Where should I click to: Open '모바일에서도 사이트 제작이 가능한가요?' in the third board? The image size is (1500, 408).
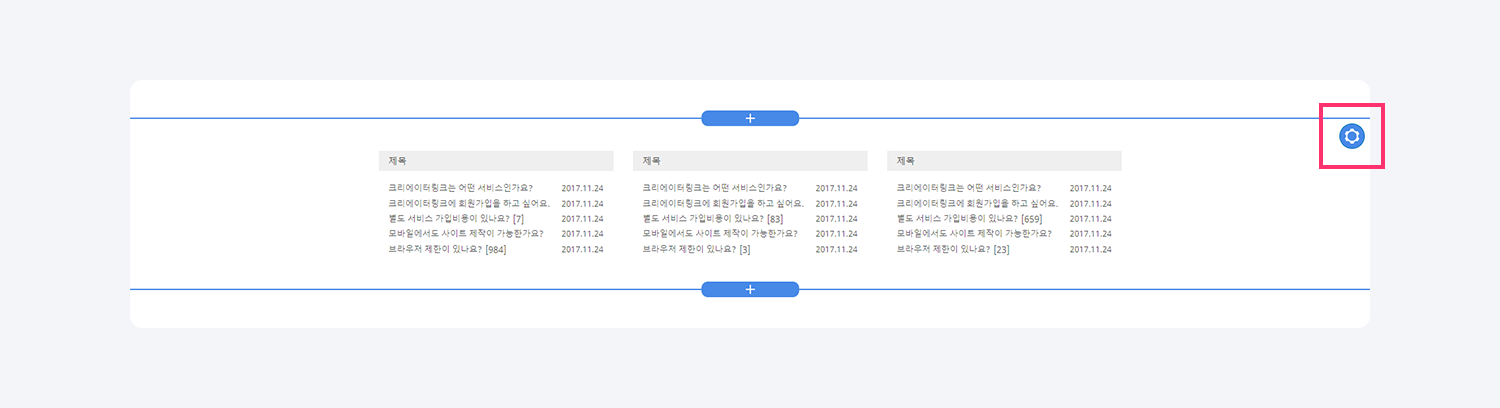[973, 234]
